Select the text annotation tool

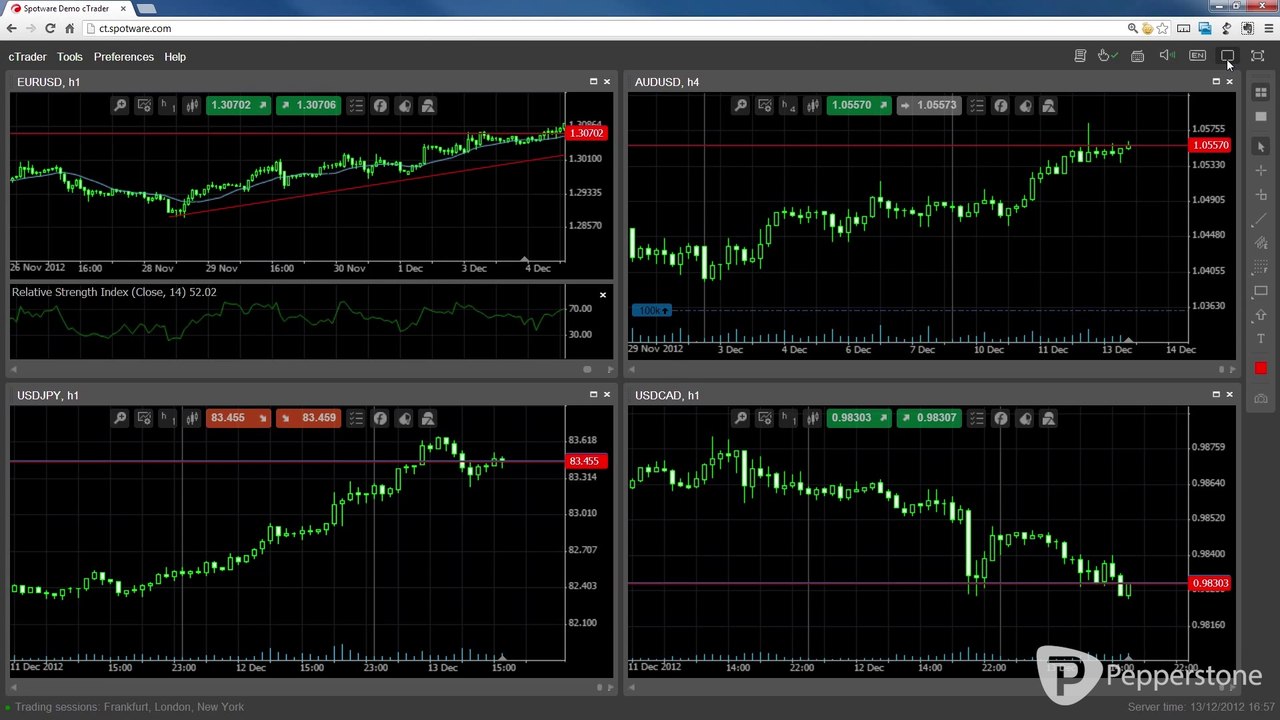click(x=1261, y=340)
